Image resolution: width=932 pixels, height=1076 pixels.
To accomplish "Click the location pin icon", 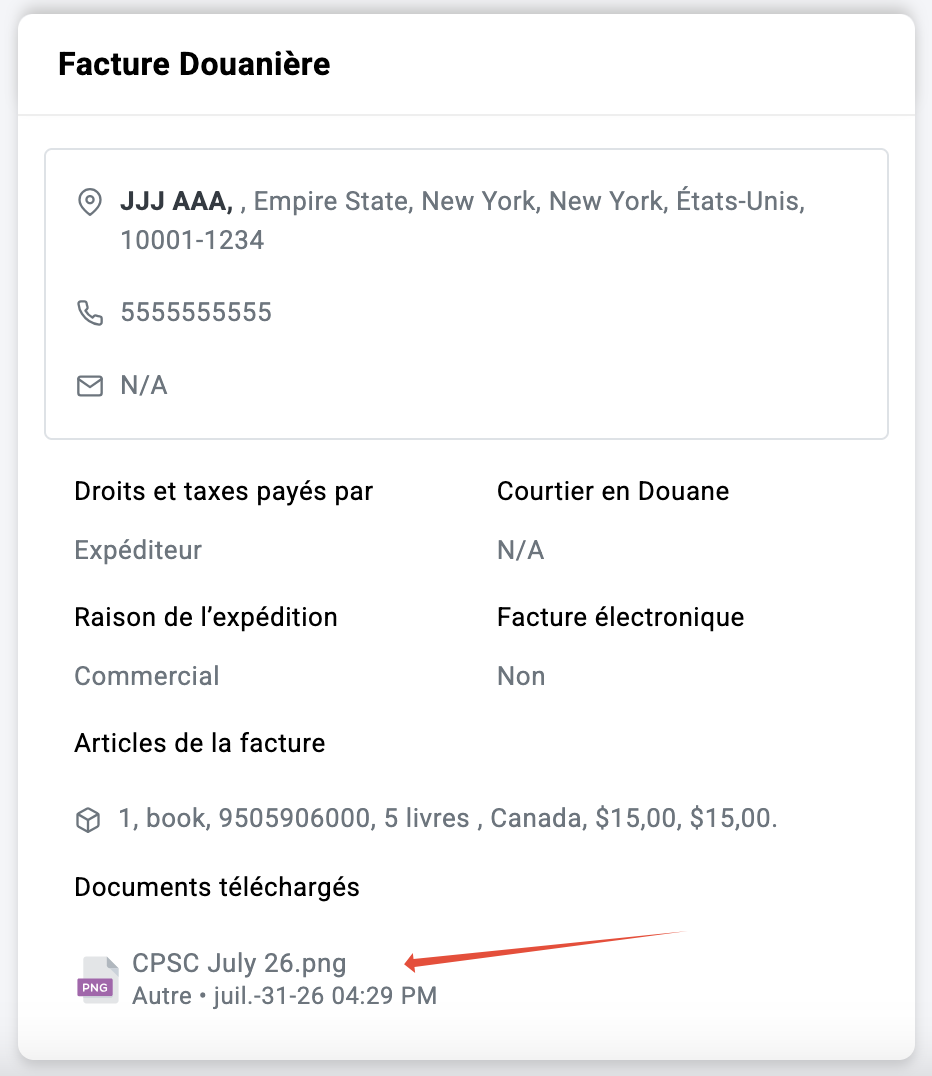I will pyautogui.click(x=90, y=202).
